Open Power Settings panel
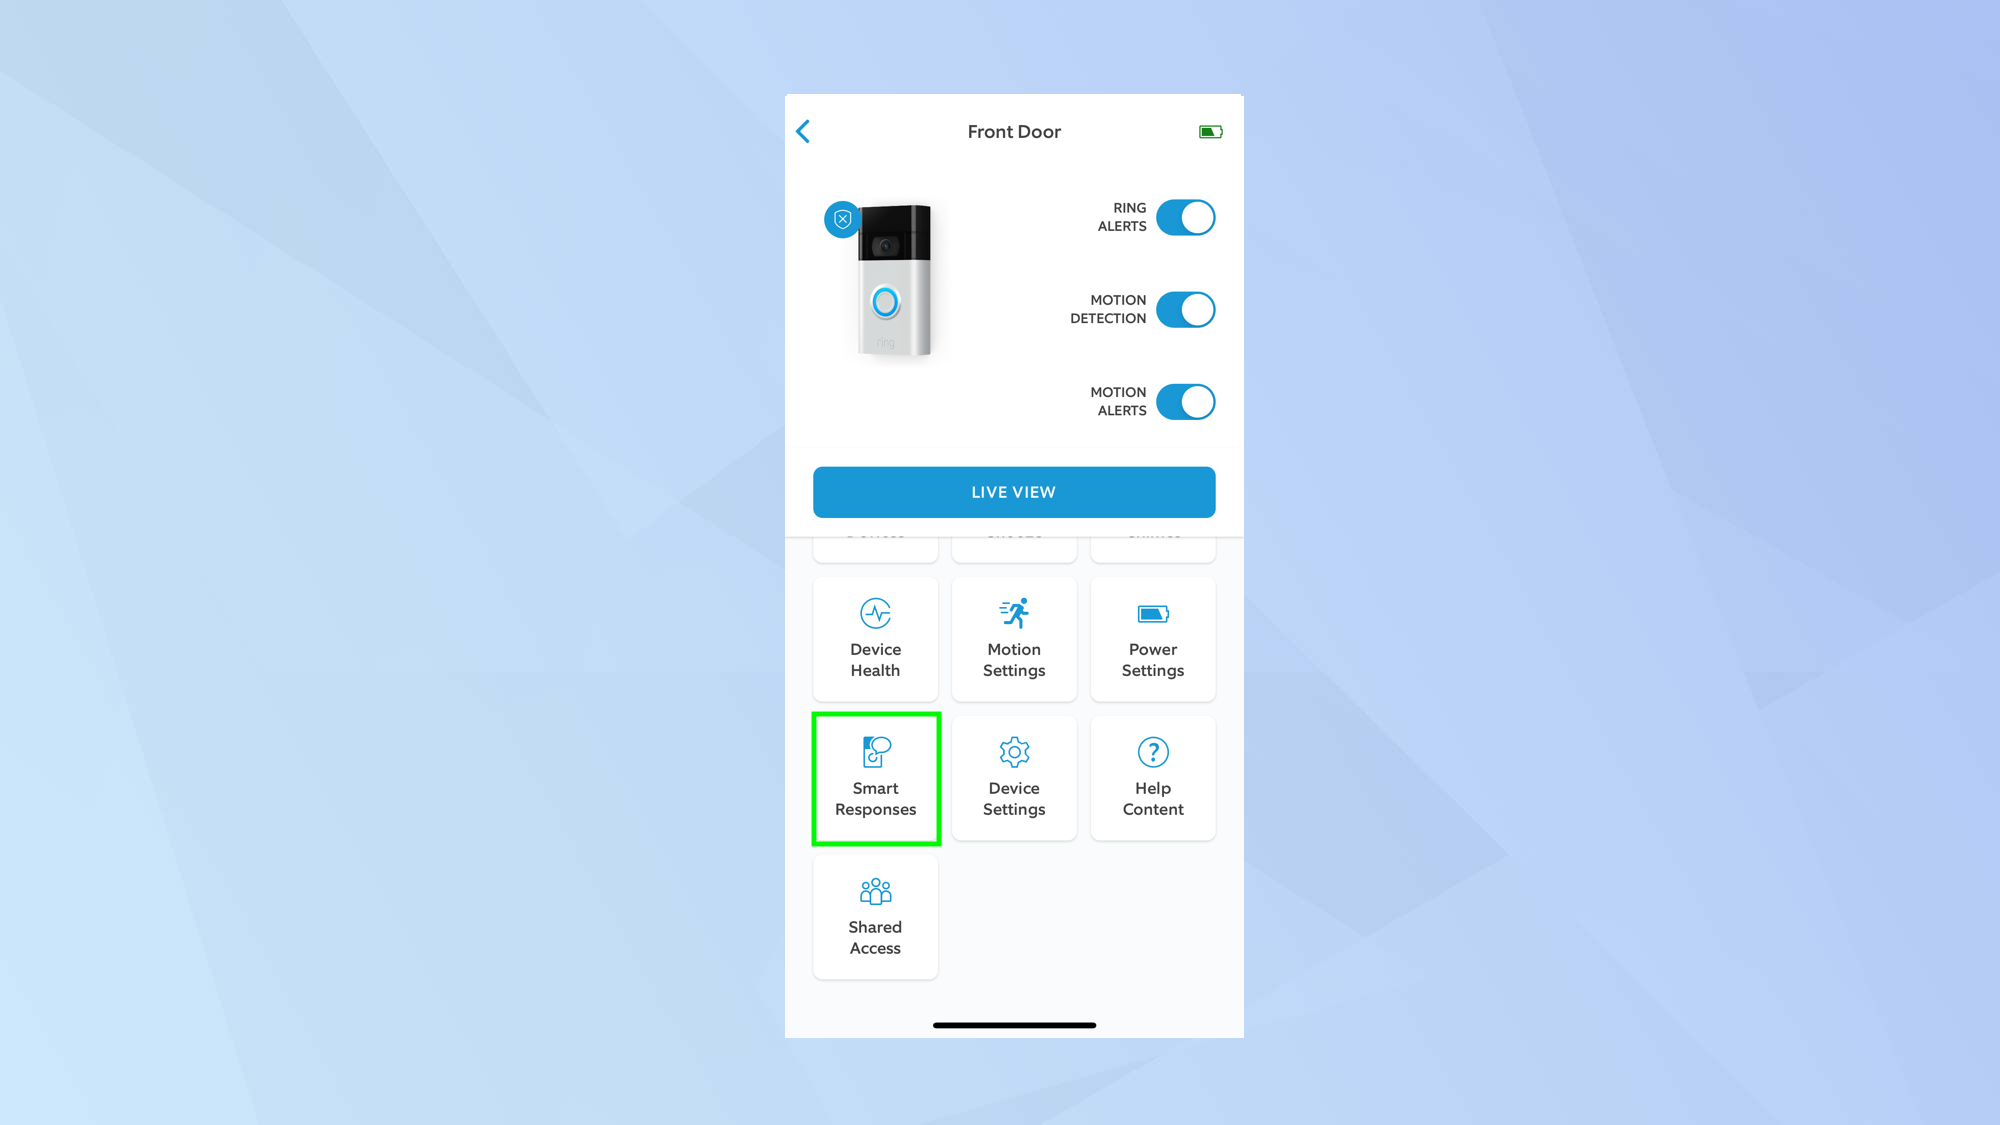 [1152, 637]
